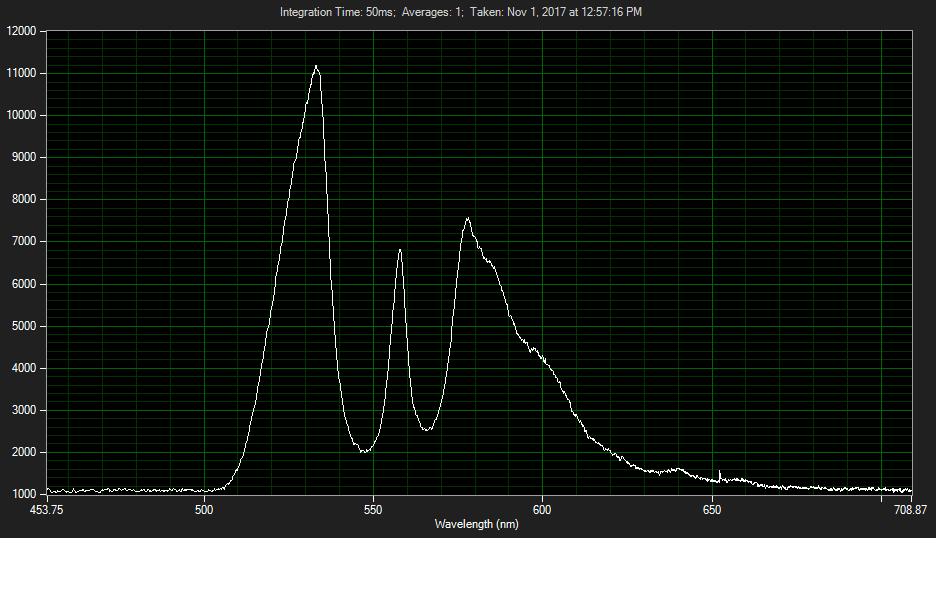Click the 7000 y-axis label
Viewport: 936px width, 602px height.
coord(24,241)
